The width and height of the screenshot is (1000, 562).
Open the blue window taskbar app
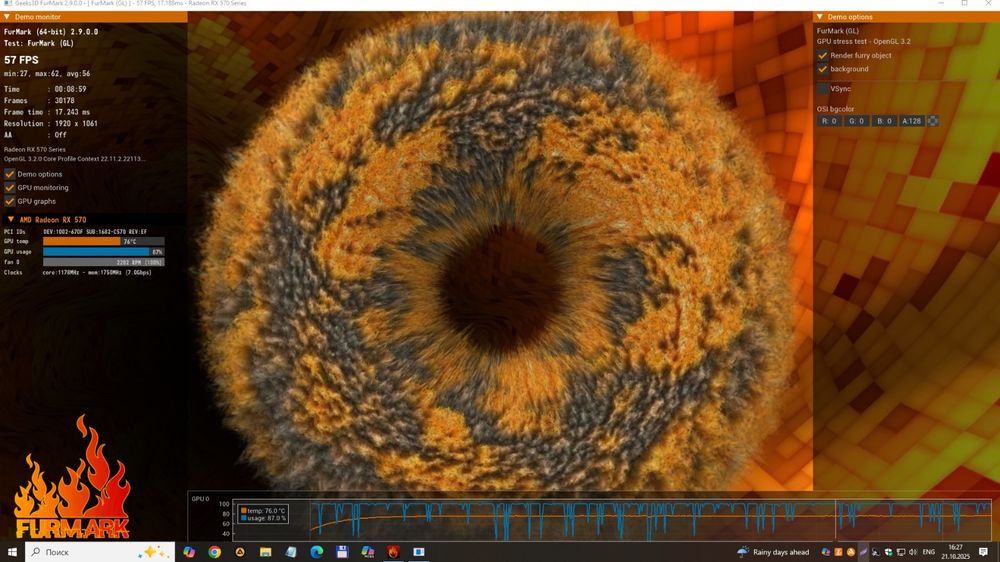(x=418, y=552)
